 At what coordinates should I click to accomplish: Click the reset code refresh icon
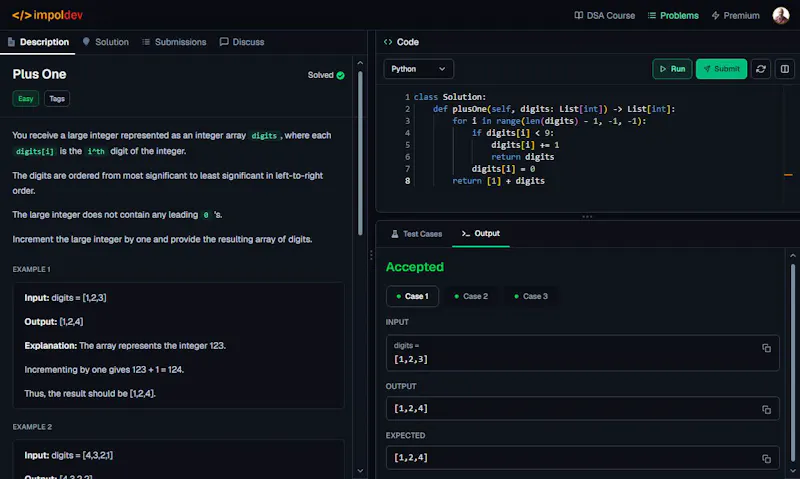[761, 69]
